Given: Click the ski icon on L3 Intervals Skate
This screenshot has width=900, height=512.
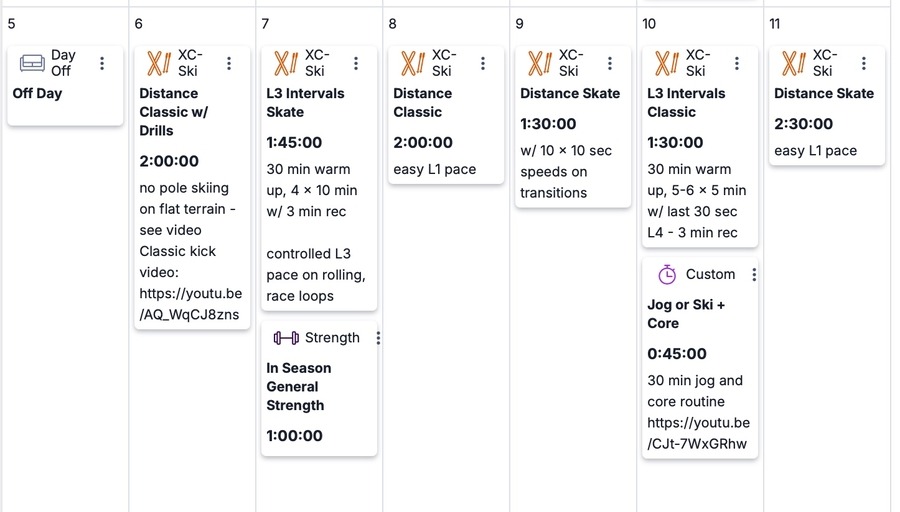Looking at the screenshot, I should (286, 63).
